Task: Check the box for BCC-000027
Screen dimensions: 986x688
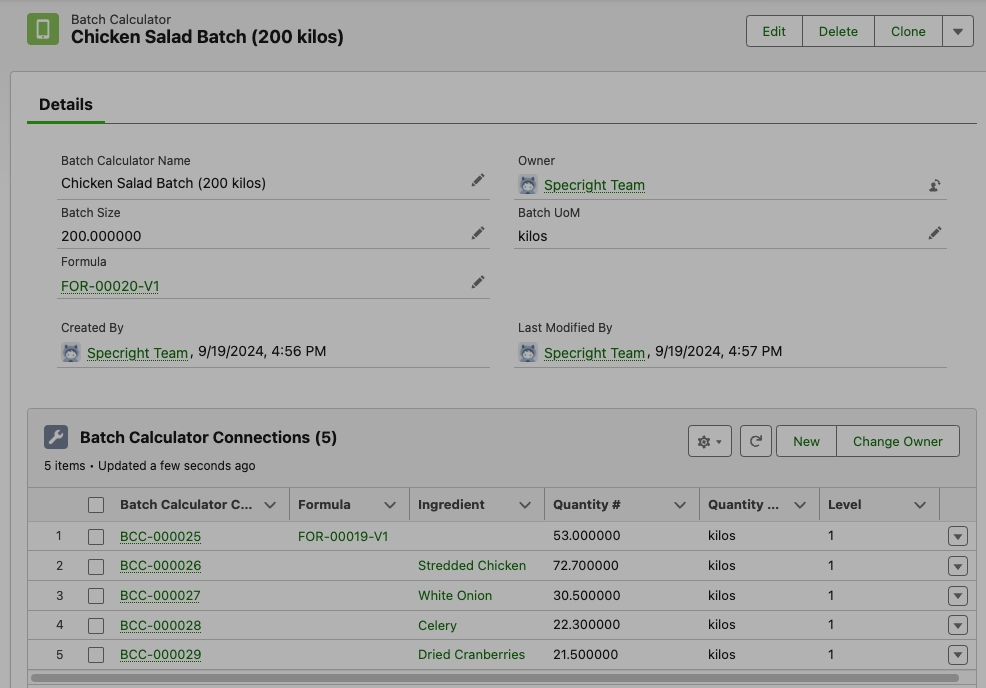Action: coord(96,596)
